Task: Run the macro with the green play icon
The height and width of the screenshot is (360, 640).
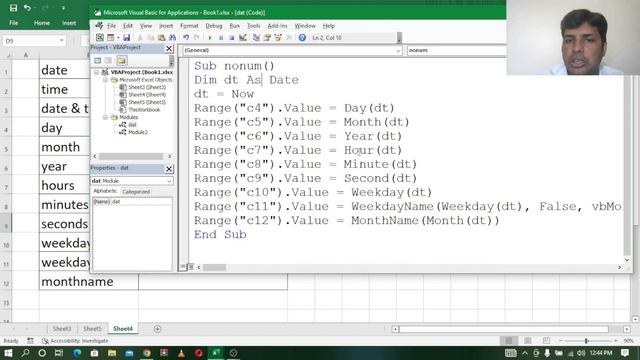Action: point(210,38)
